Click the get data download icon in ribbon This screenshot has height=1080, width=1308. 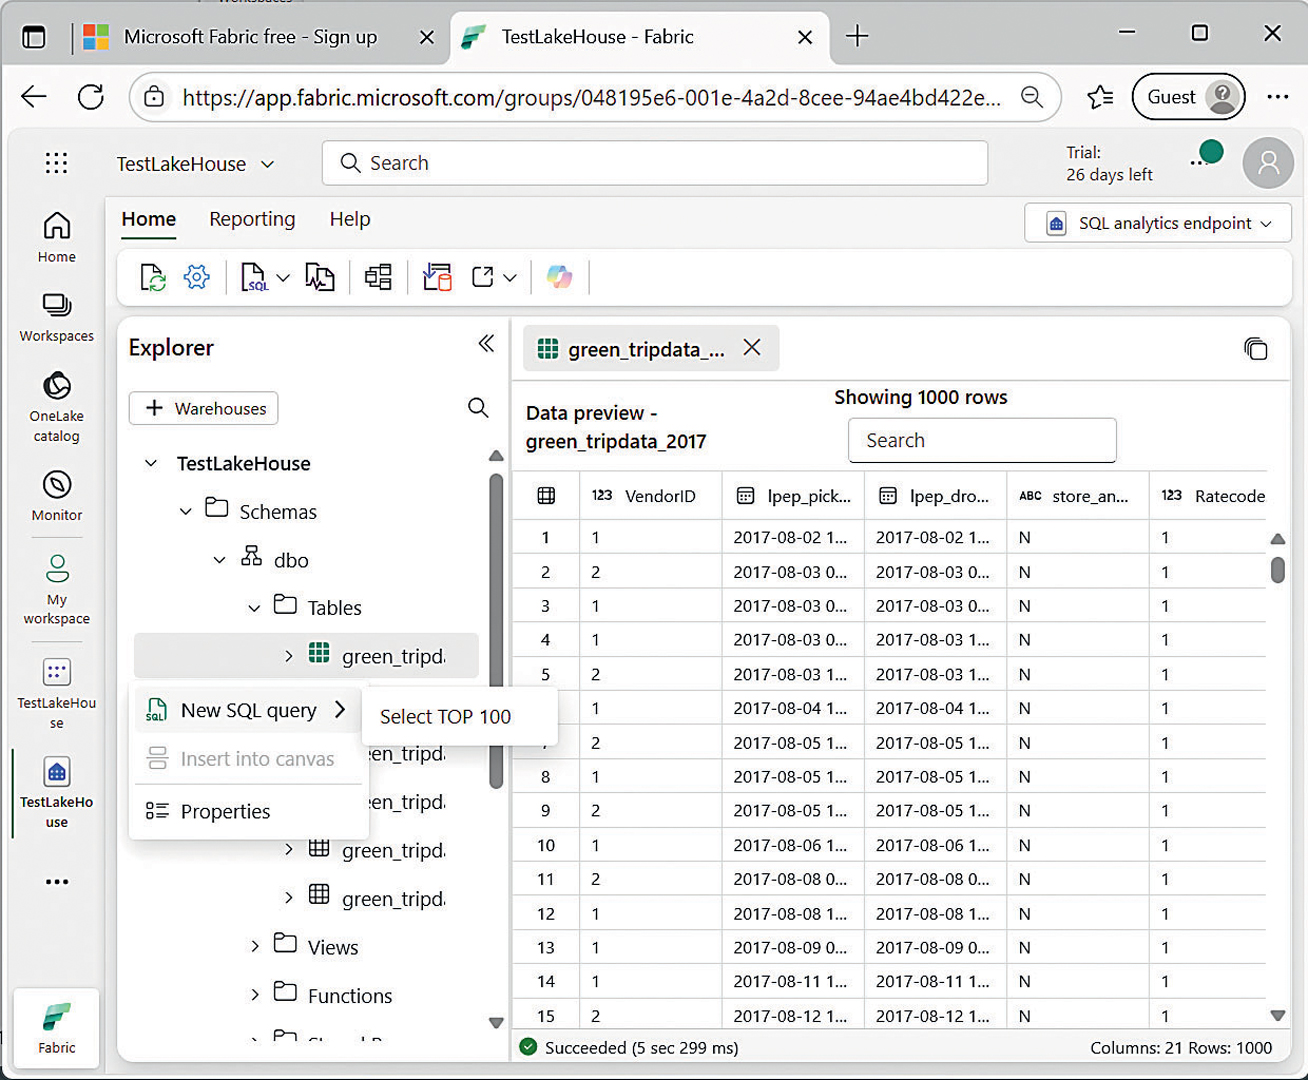[437, 277]
